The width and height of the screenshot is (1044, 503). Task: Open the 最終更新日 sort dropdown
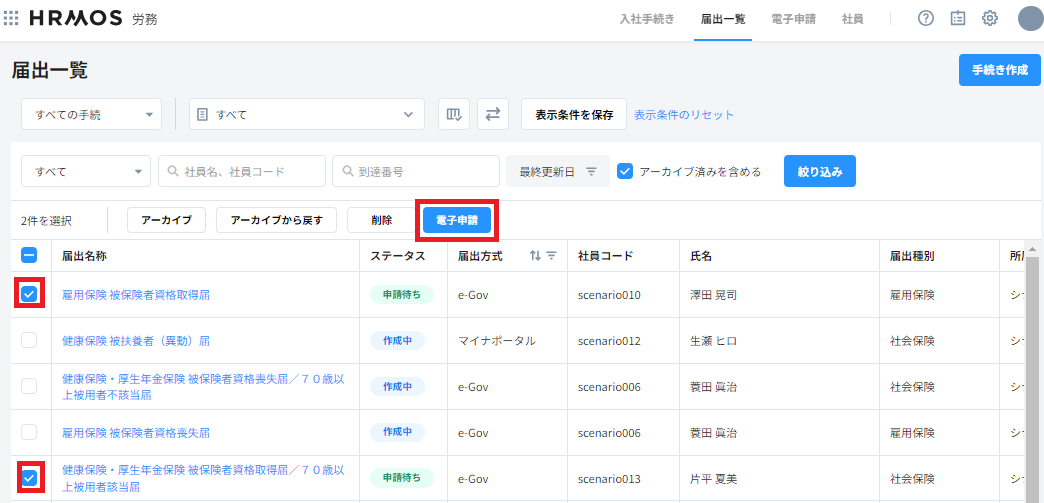(x=557, y=171)
